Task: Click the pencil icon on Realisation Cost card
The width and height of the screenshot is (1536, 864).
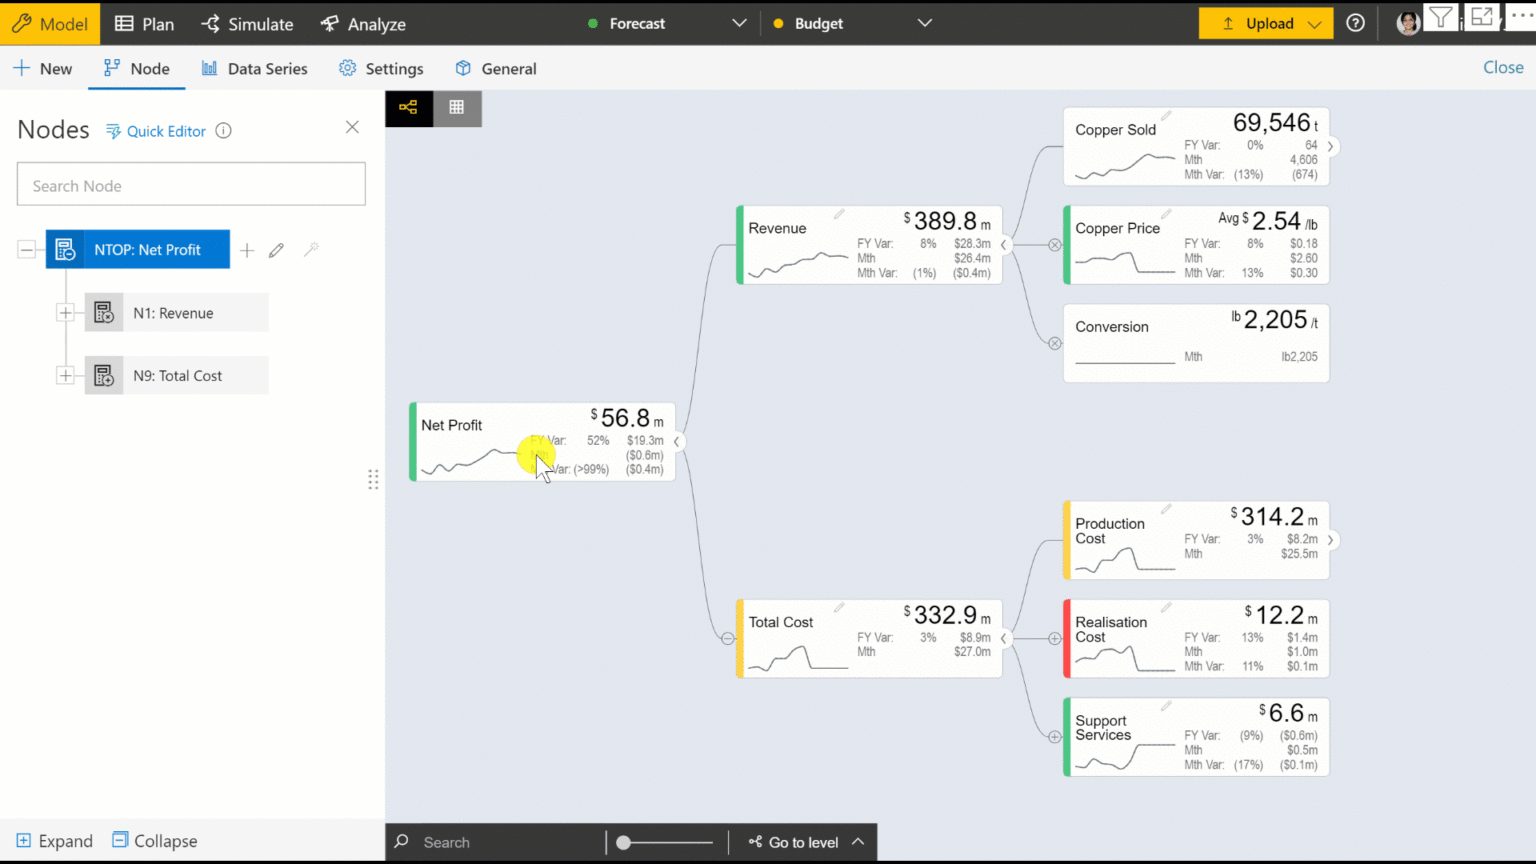Action: (1166, 607)
